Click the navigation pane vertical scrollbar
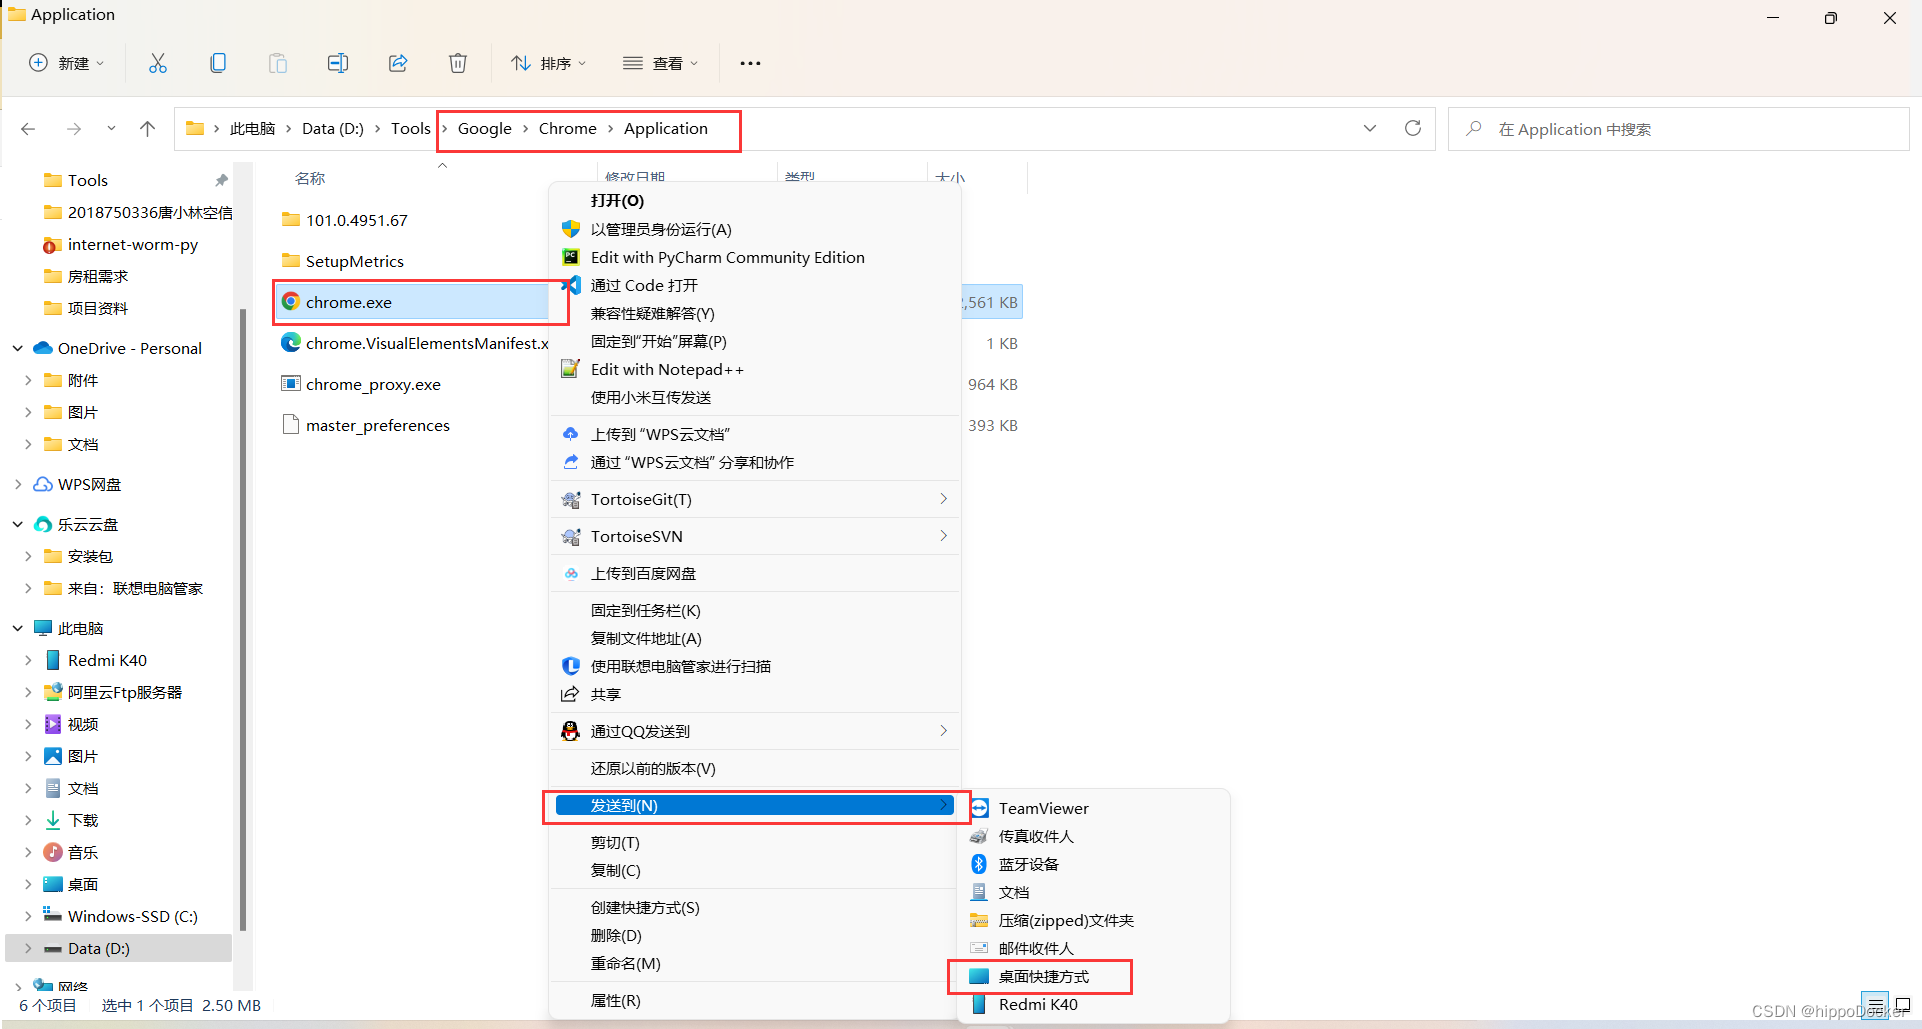Viewport: 1922px width, 1029px height. 242,620
